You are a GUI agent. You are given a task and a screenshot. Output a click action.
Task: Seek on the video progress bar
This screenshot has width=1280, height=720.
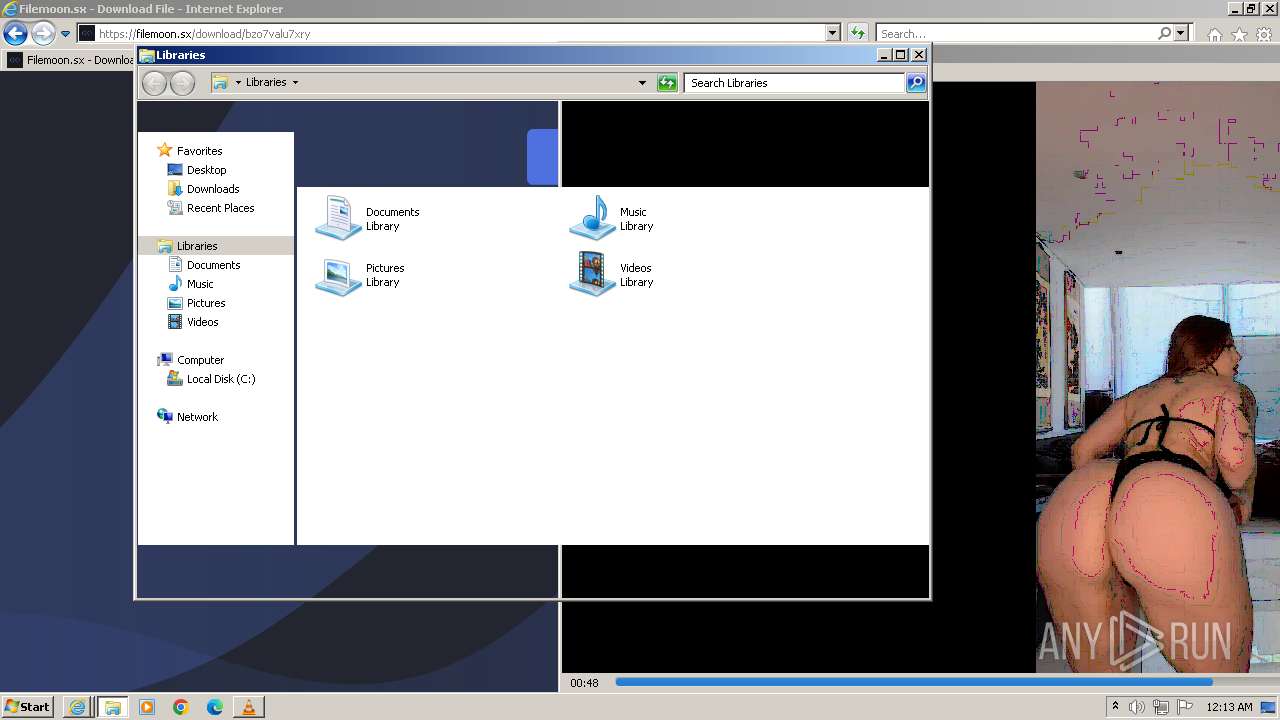(x=913, y=682)
